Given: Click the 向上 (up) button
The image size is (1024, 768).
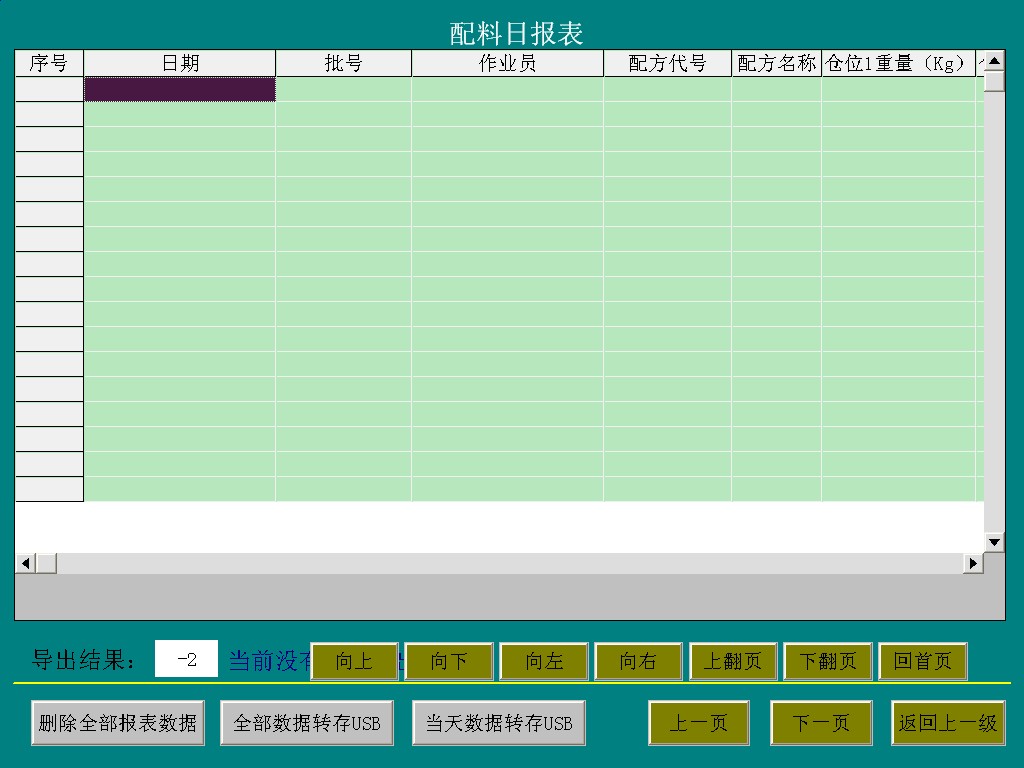Looking at the screenshot, I should click(354, 662).
